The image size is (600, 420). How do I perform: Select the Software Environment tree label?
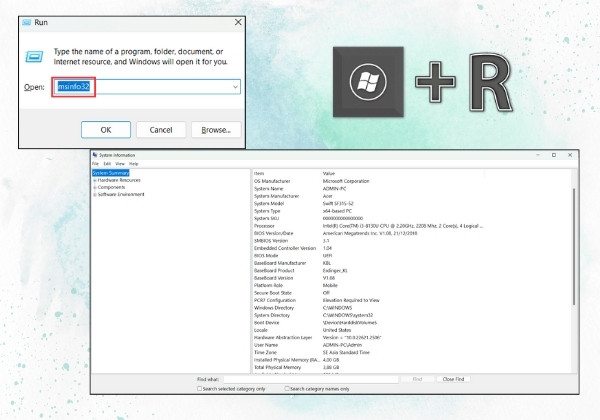121,195
